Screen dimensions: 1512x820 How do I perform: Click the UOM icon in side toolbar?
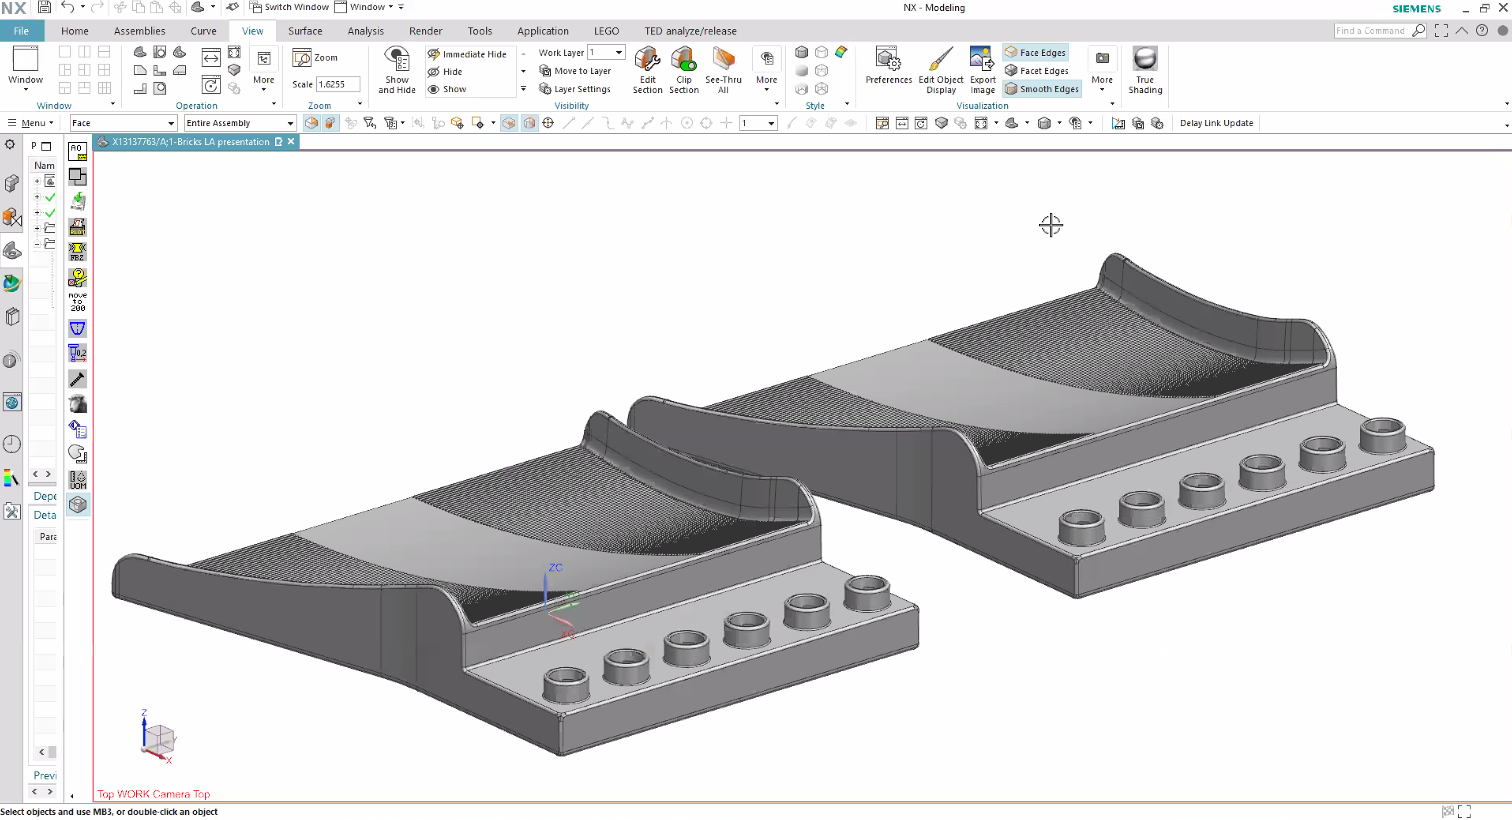[77, 480]
